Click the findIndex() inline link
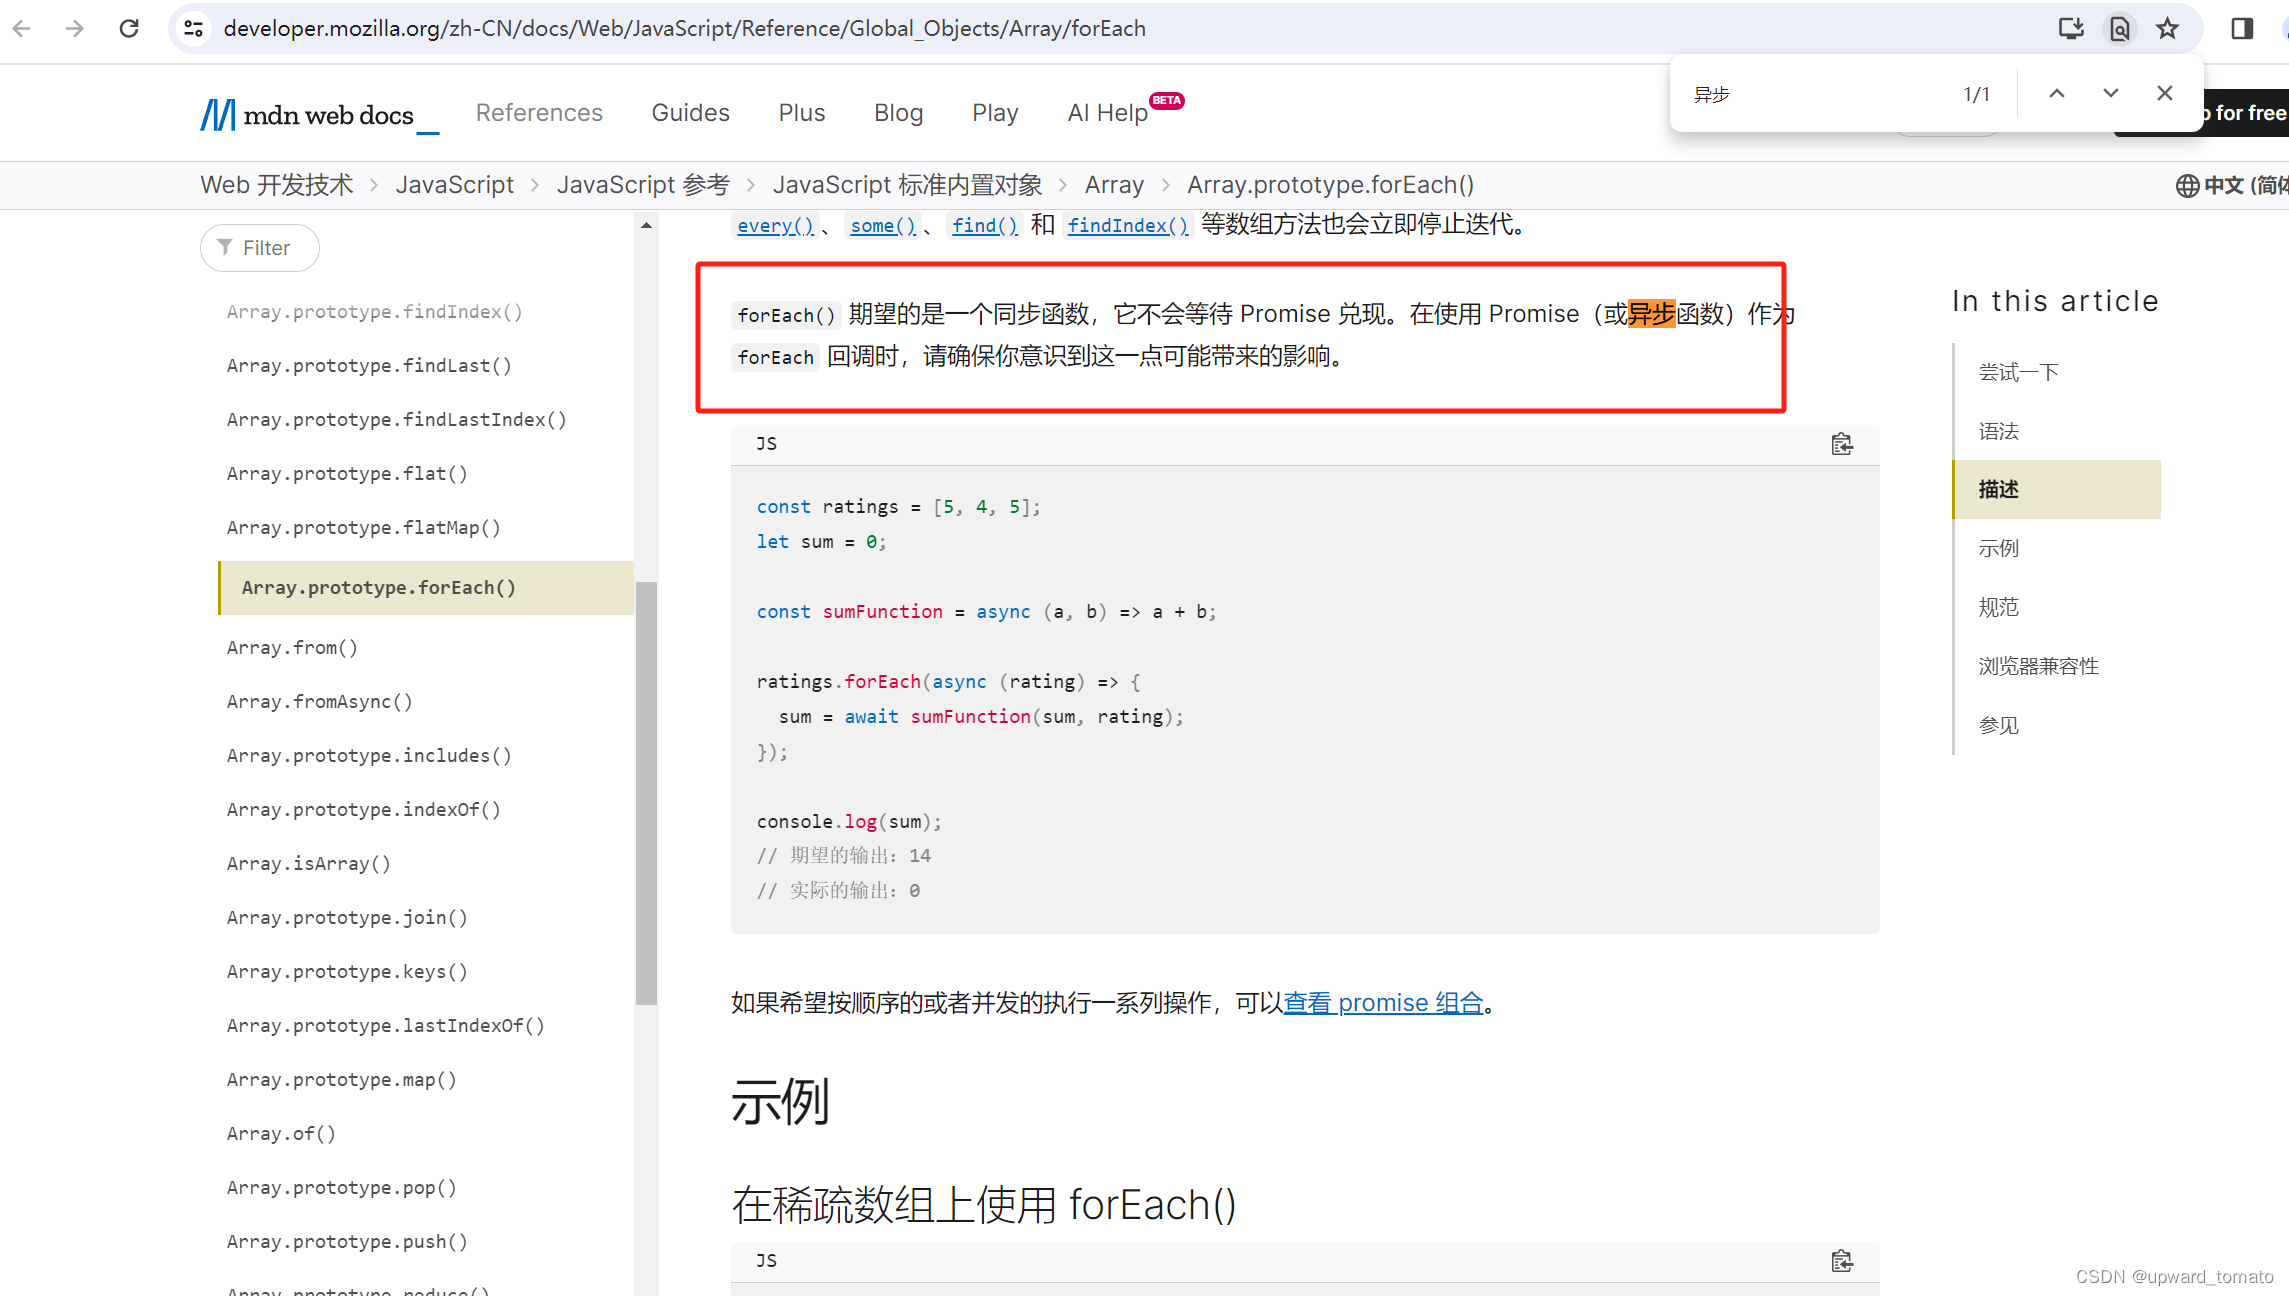The image size is (2289, 1296). (x=1128, y=225)
